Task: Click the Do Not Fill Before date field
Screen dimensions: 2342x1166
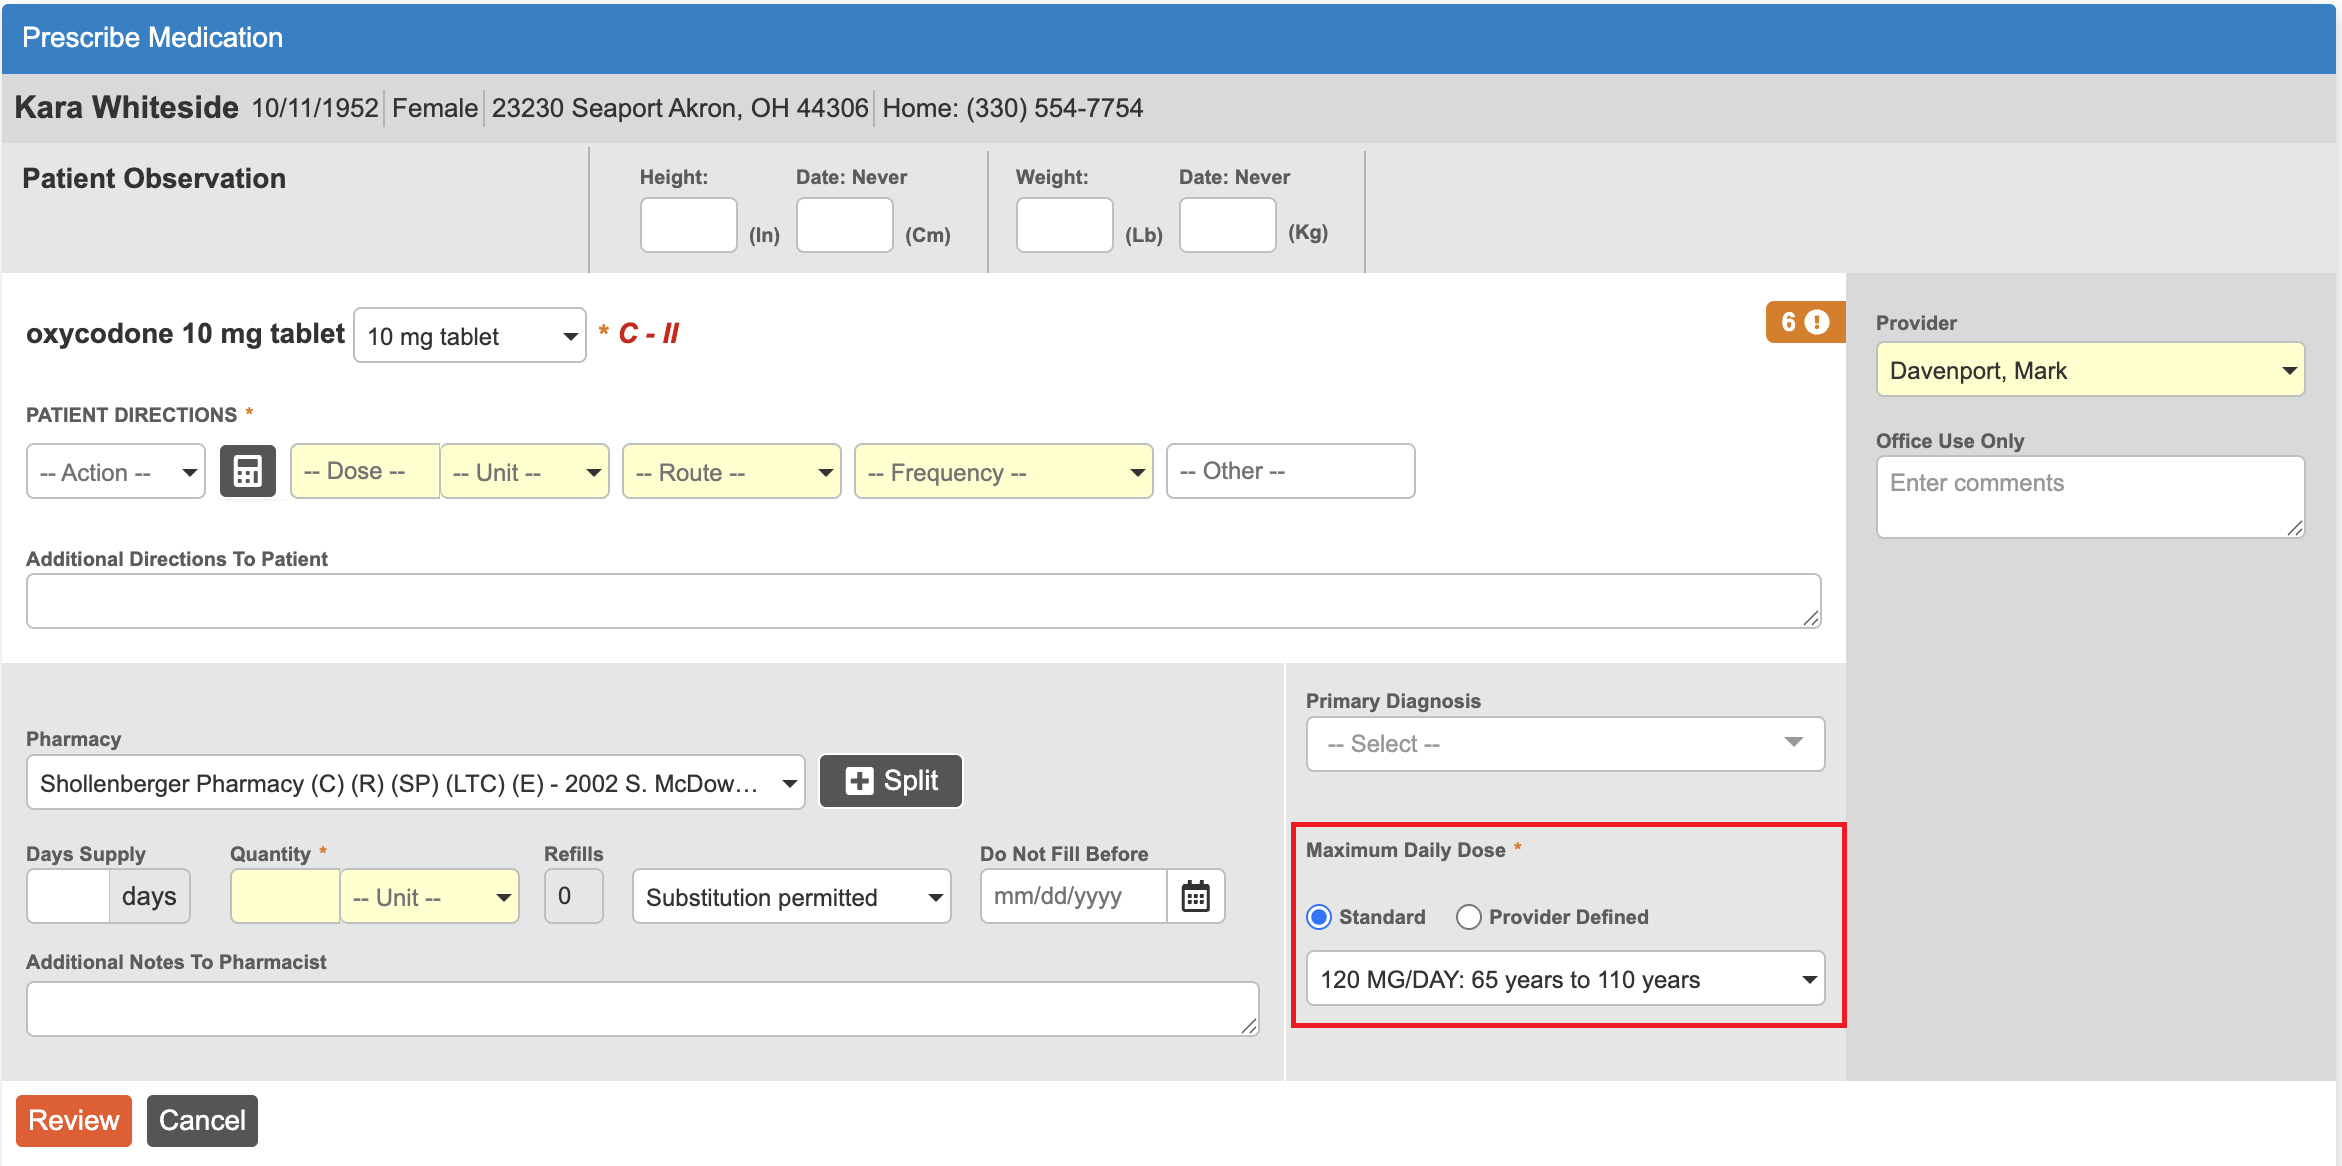Action: tap(1074, 896)
